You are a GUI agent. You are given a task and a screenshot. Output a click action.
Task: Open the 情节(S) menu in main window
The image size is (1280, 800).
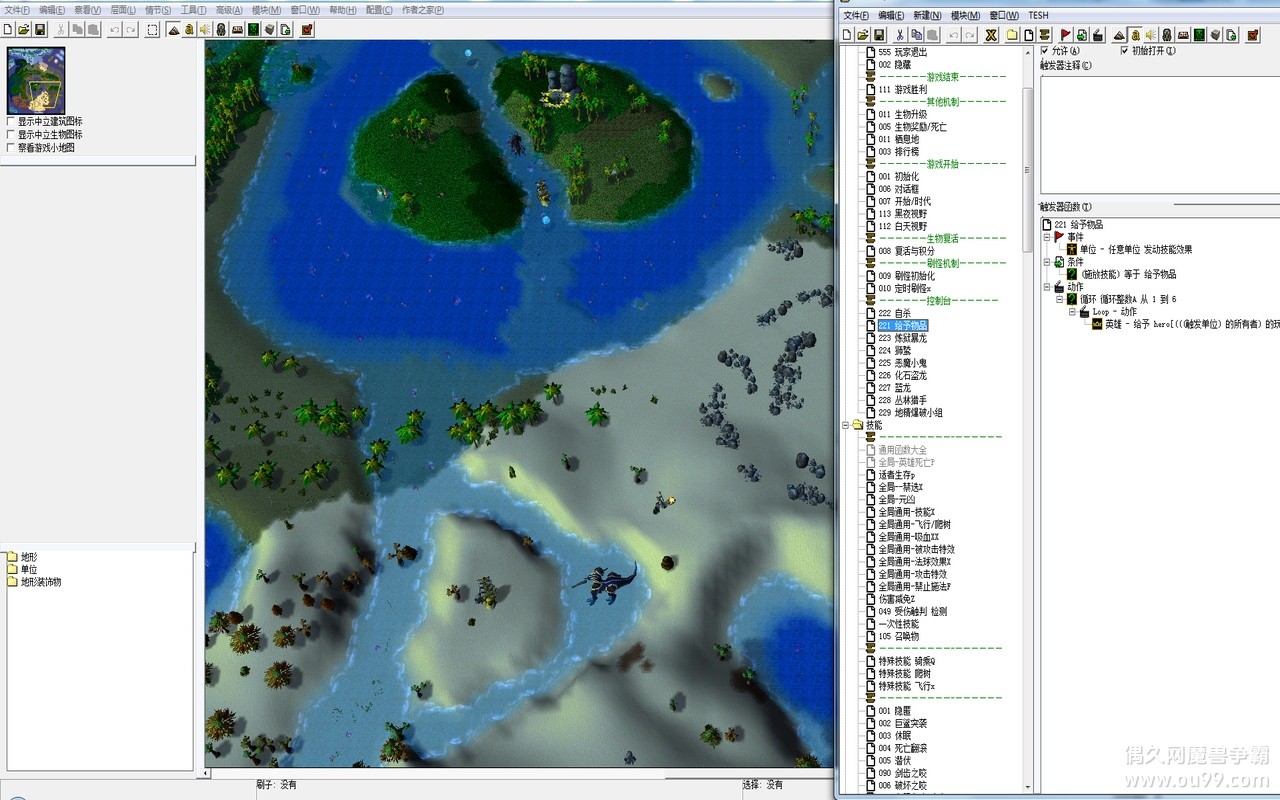[158, 10]
